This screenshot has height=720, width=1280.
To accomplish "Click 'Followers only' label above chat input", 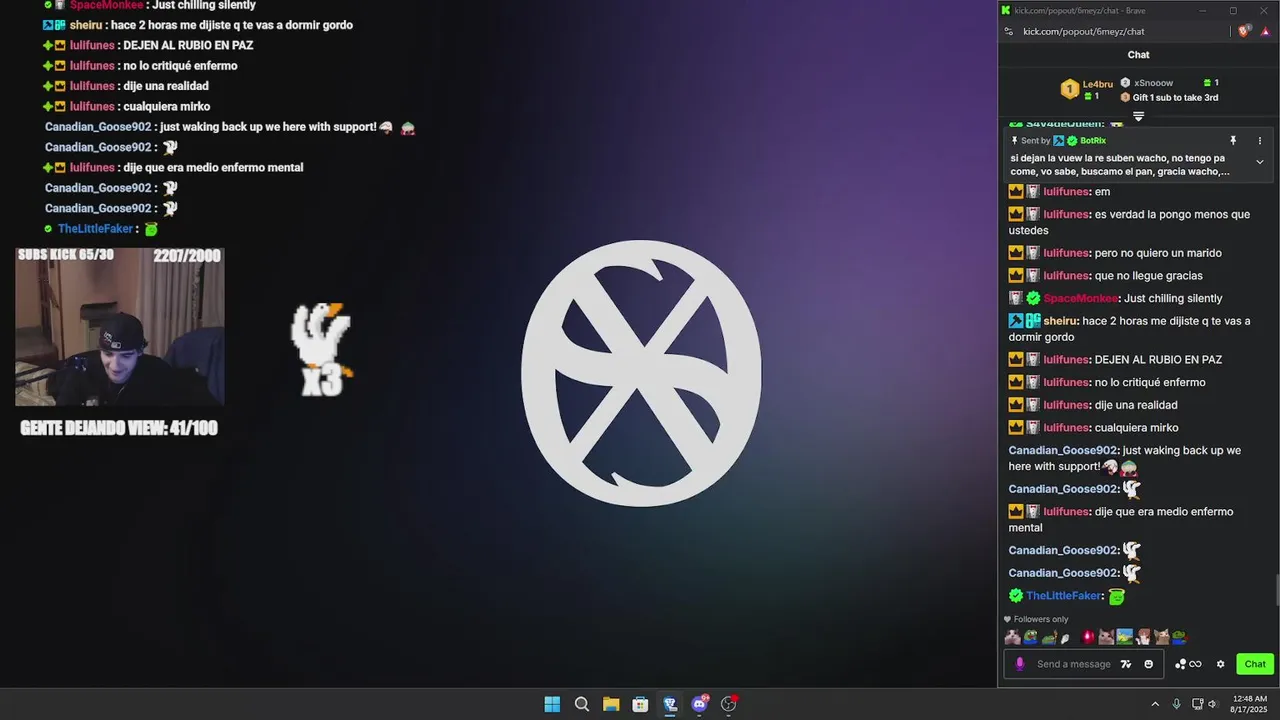I will [1041, 619].
